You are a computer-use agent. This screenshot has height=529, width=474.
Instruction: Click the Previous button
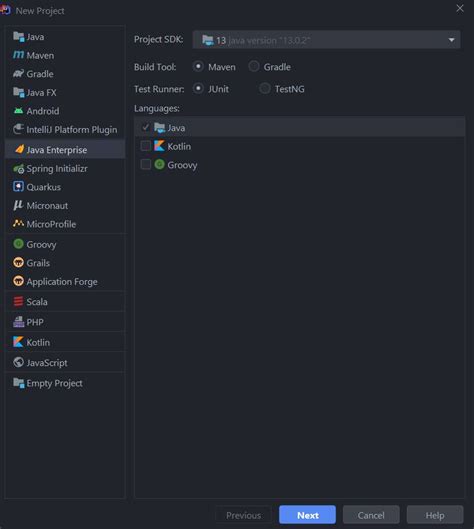click(243, 515)
